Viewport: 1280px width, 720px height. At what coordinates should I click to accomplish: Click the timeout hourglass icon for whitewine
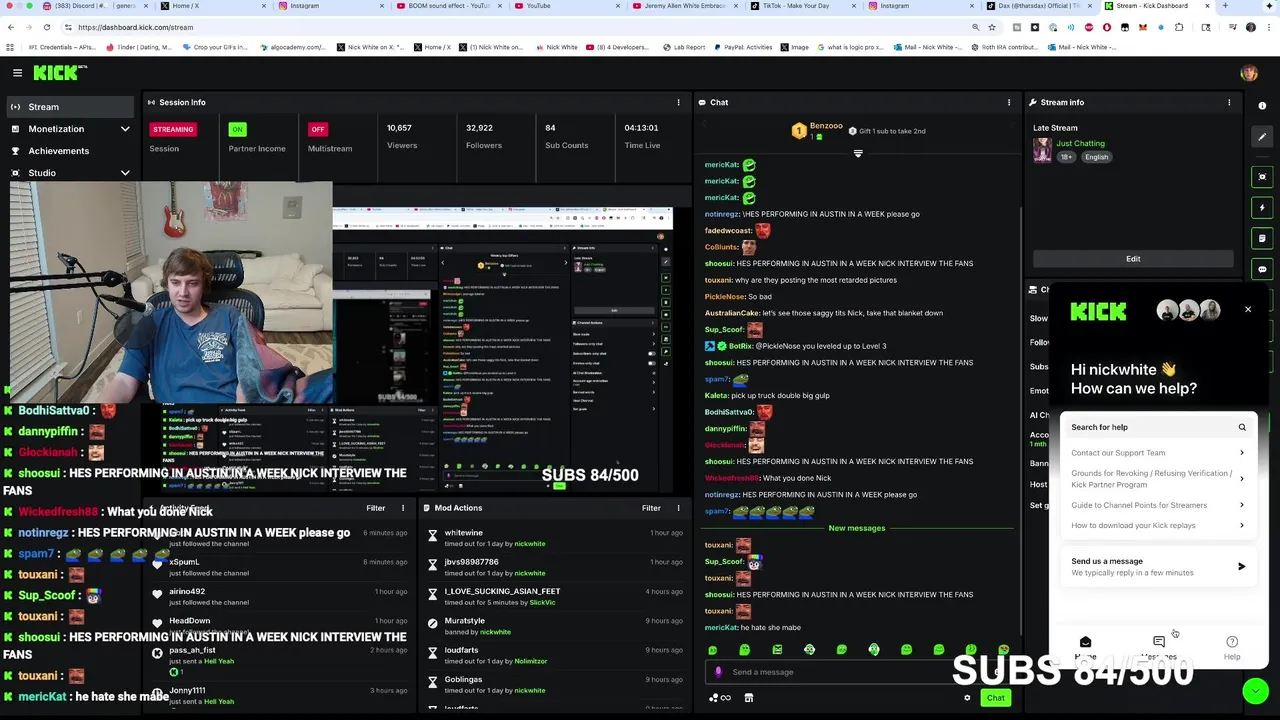[432, 537]
